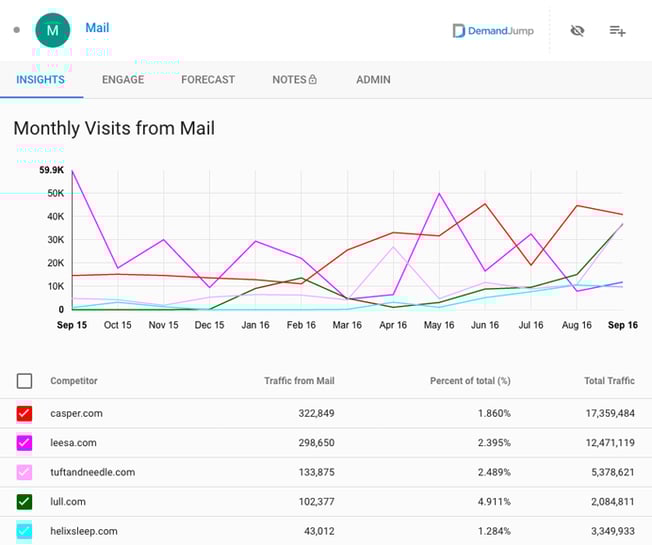Click the 298,650 traffic value
This screenshot has width=652, height=545.
(x=316, y=443)
